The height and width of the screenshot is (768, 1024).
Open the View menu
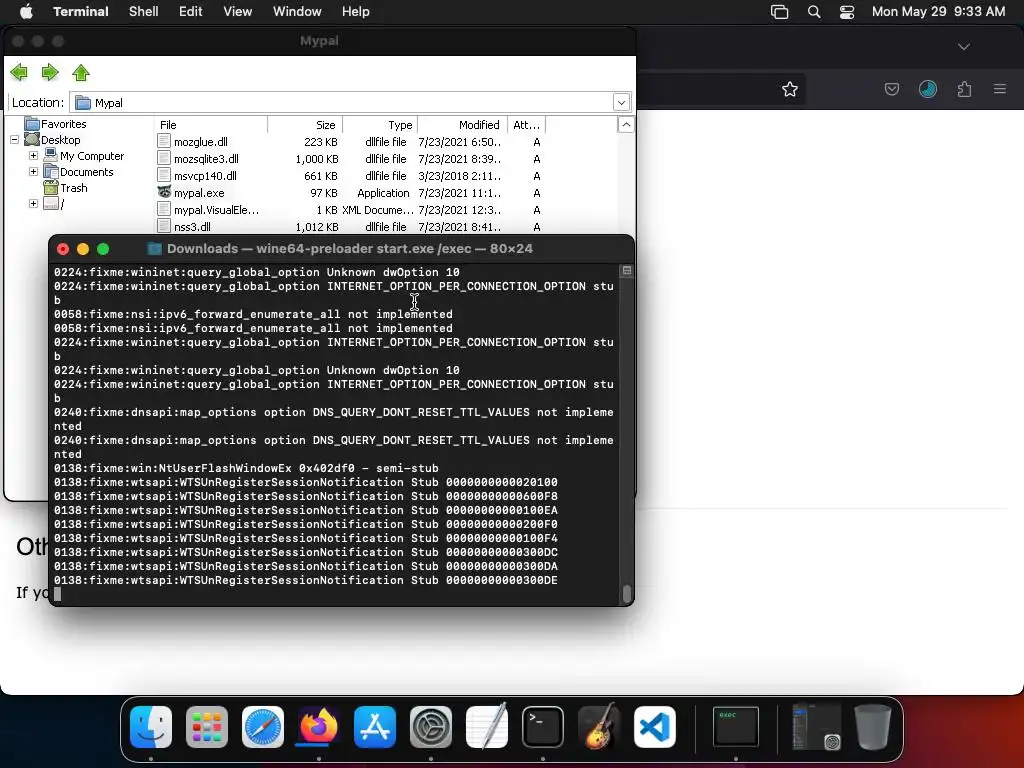point(238,11)
